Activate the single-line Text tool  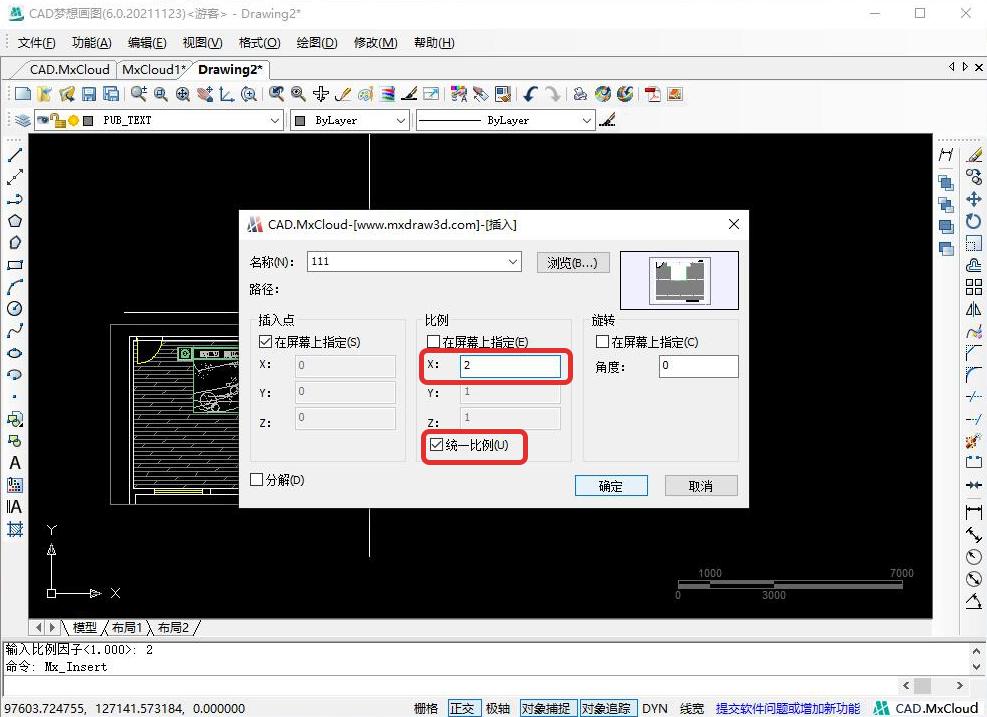tap(15, 463)
